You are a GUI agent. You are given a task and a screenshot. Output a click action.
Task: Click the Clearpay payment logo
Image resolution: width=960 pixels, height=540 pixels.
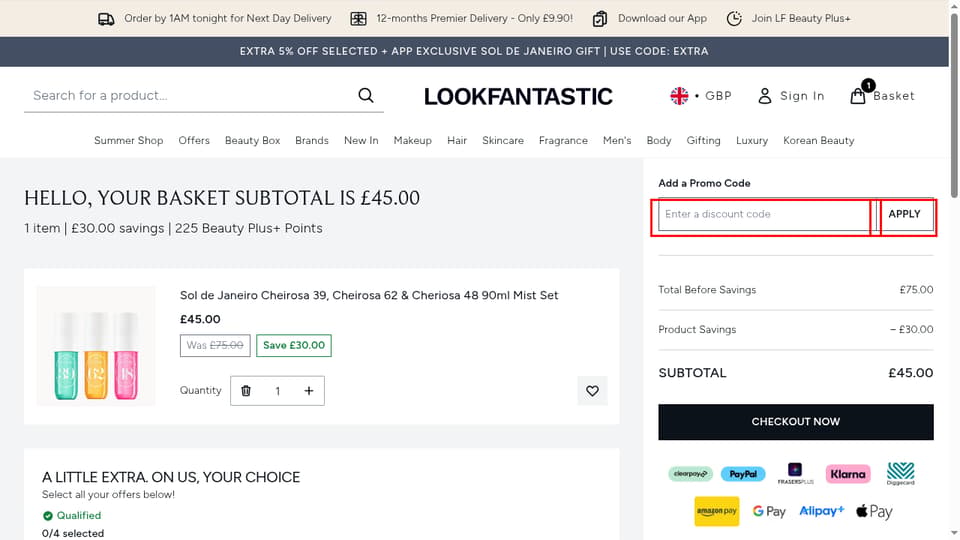[690, 474]
